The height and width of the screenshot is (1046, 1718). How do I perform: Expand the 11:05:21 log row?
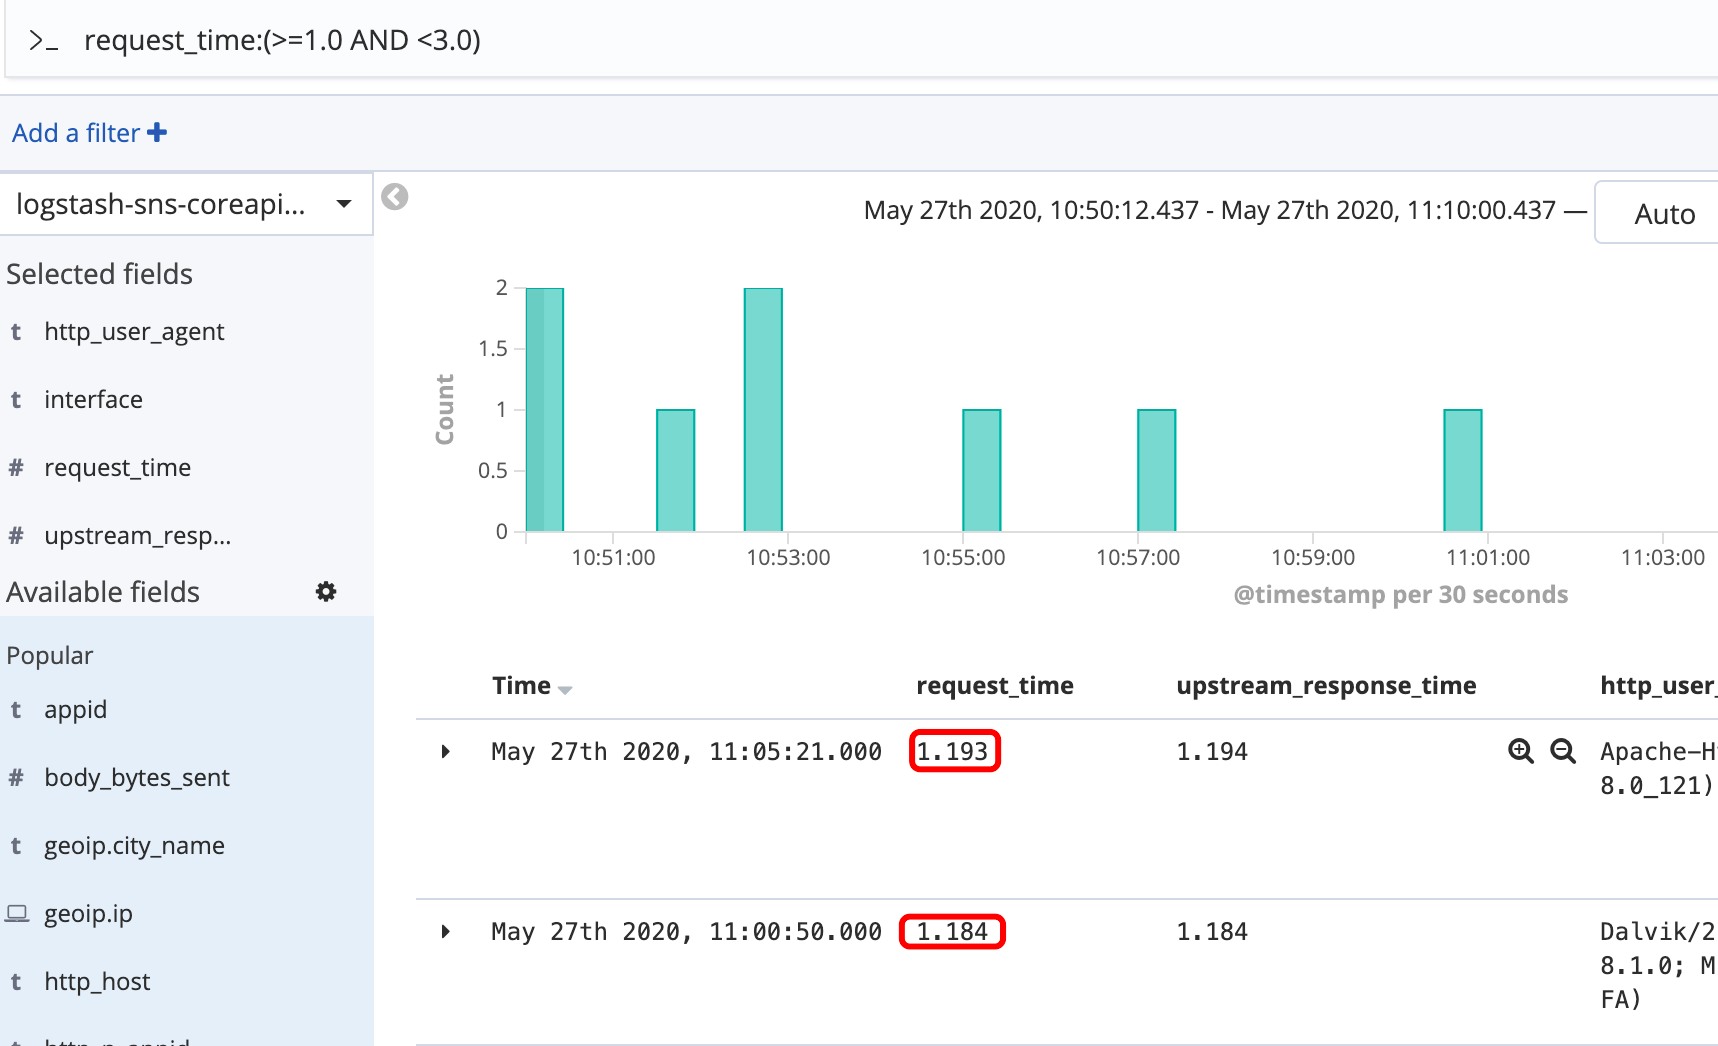point(446,751)
